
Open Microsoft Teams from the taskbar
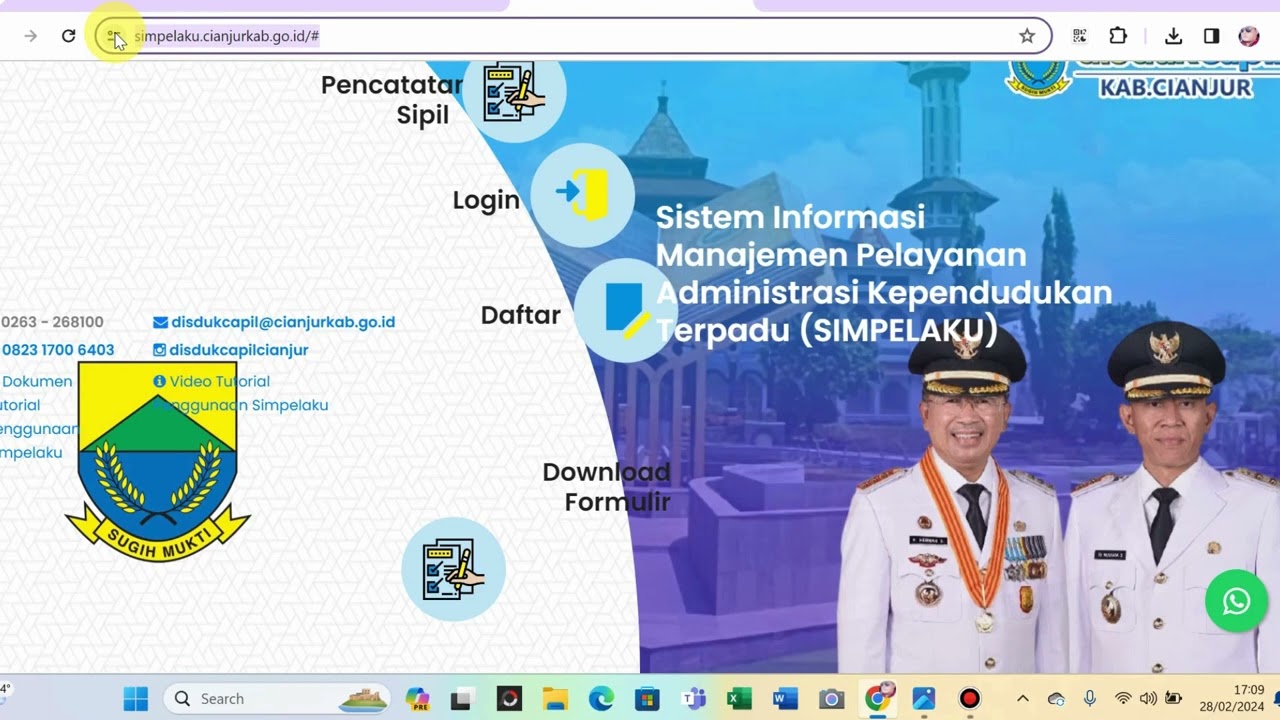pos(693,699)
